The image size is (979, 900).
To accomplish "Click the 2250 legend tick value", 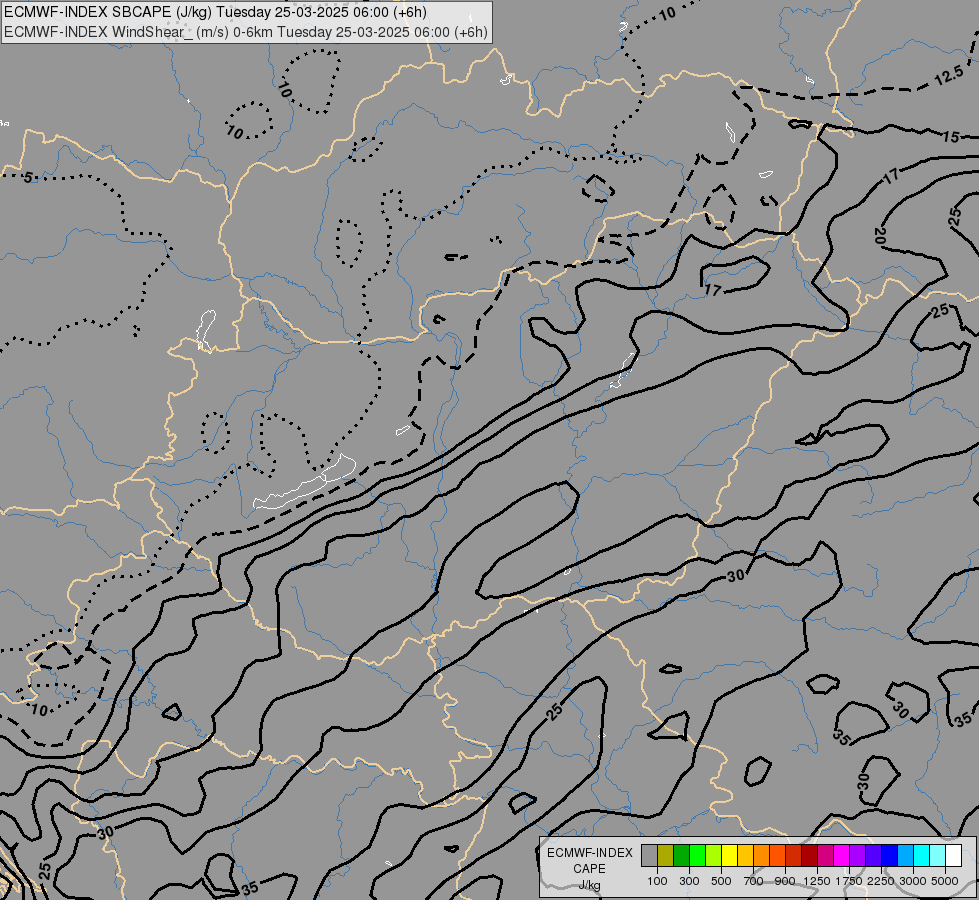I will 881,881.
